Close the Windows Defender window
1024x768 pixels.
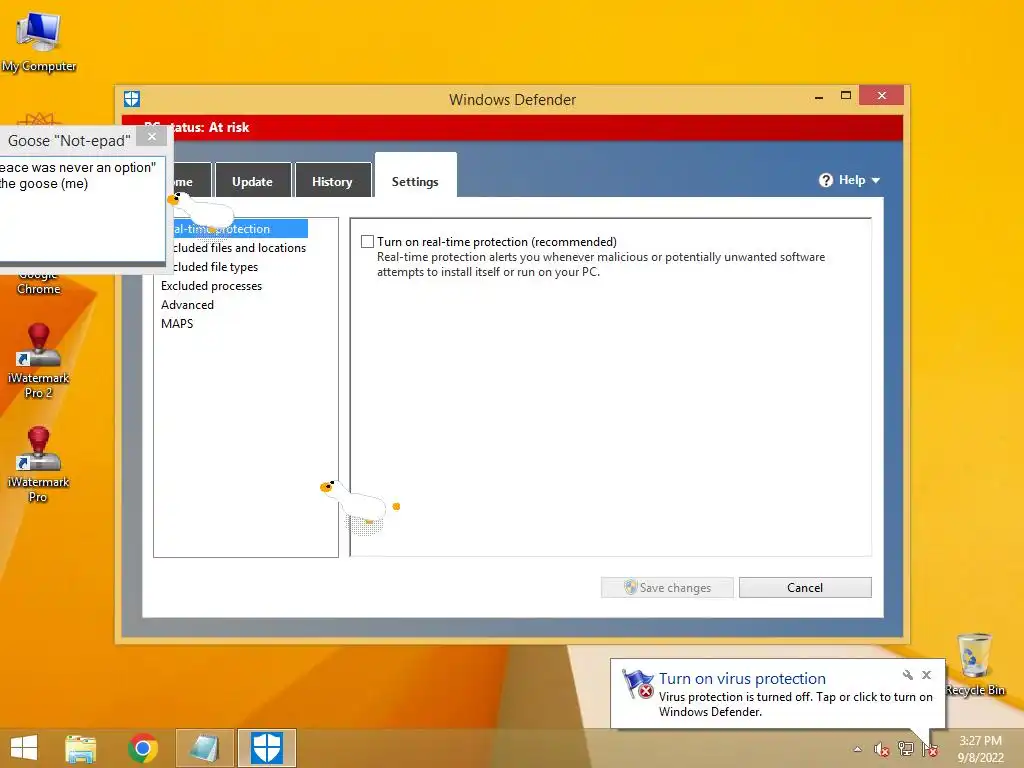(x=882, y=95)
